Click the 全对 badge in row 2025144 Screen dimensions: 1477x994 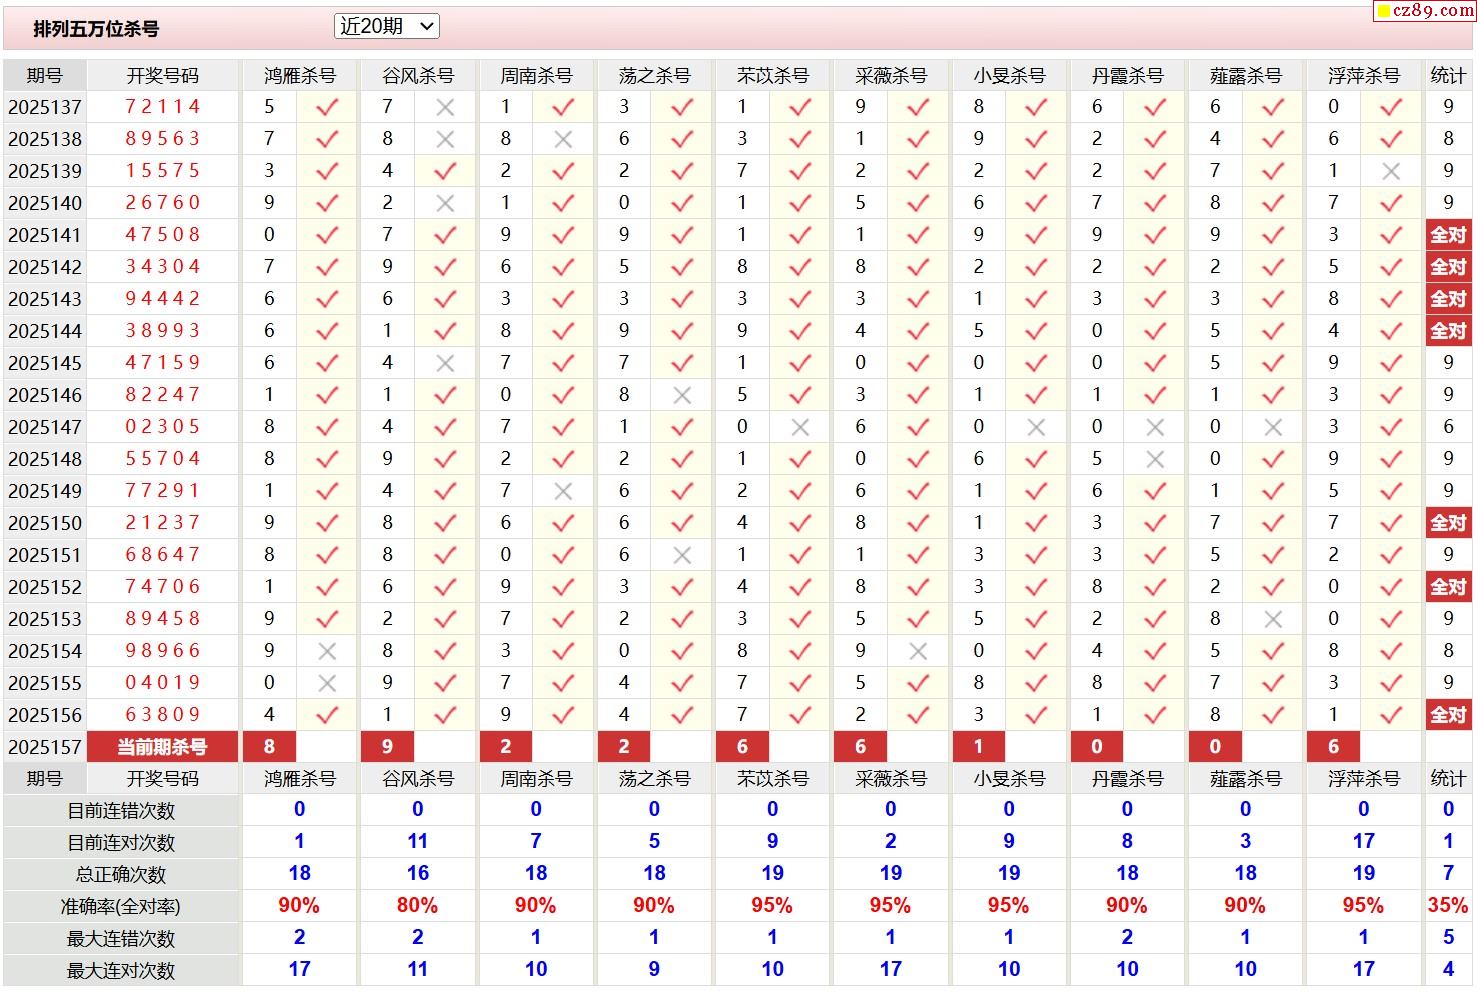point(1448,331)
